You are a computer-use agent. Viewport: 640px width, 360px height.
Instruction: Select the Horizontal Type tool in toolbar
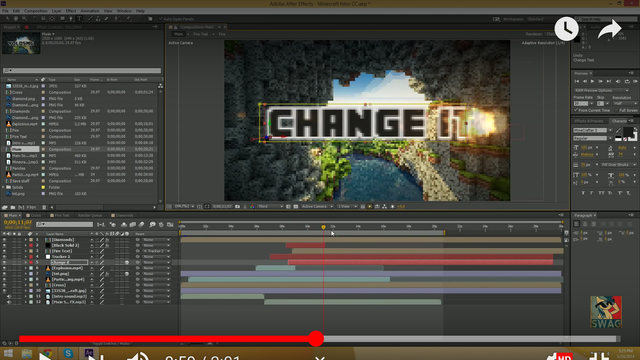point(80,19)
